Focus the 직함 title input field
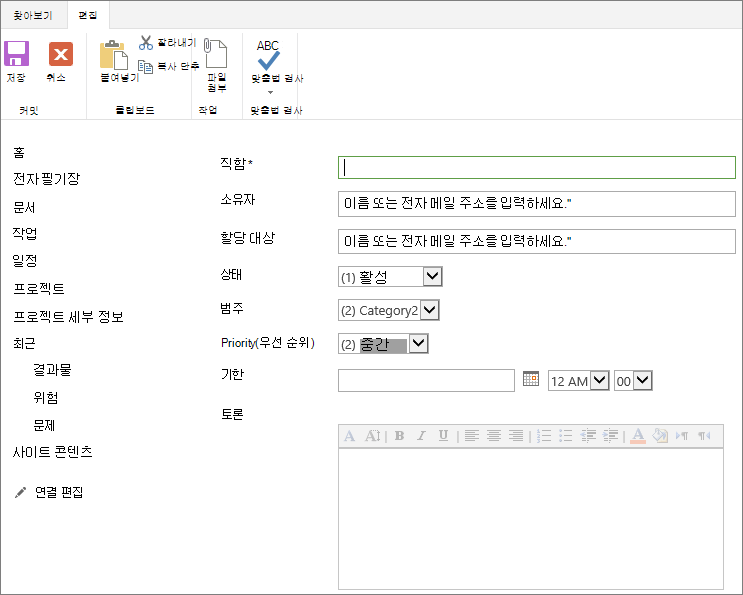743x595 pixels. click(536, 168)
